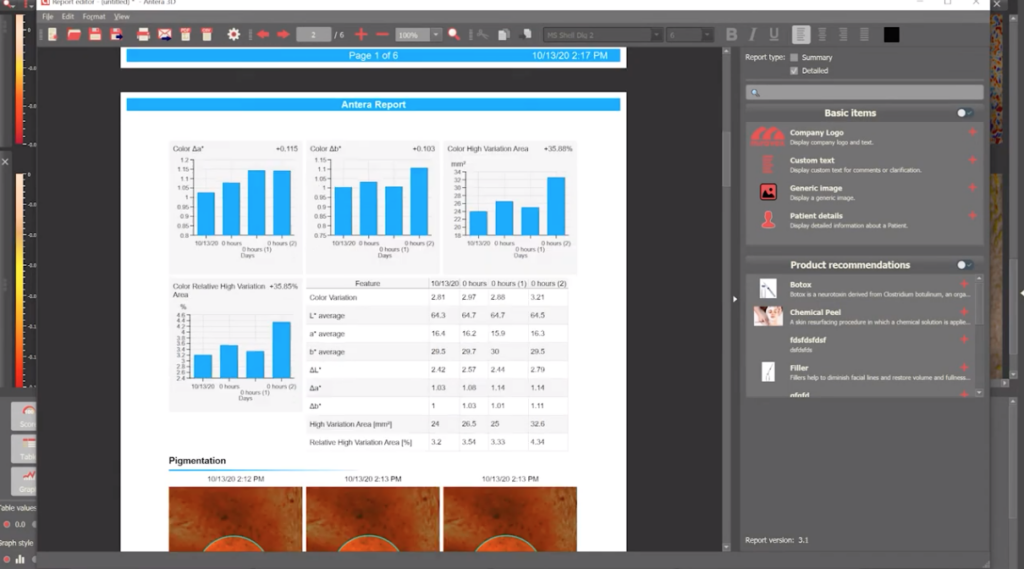This screenshot has height=569, width=1024.
Task: Center align text
Action: click(822, 35)
